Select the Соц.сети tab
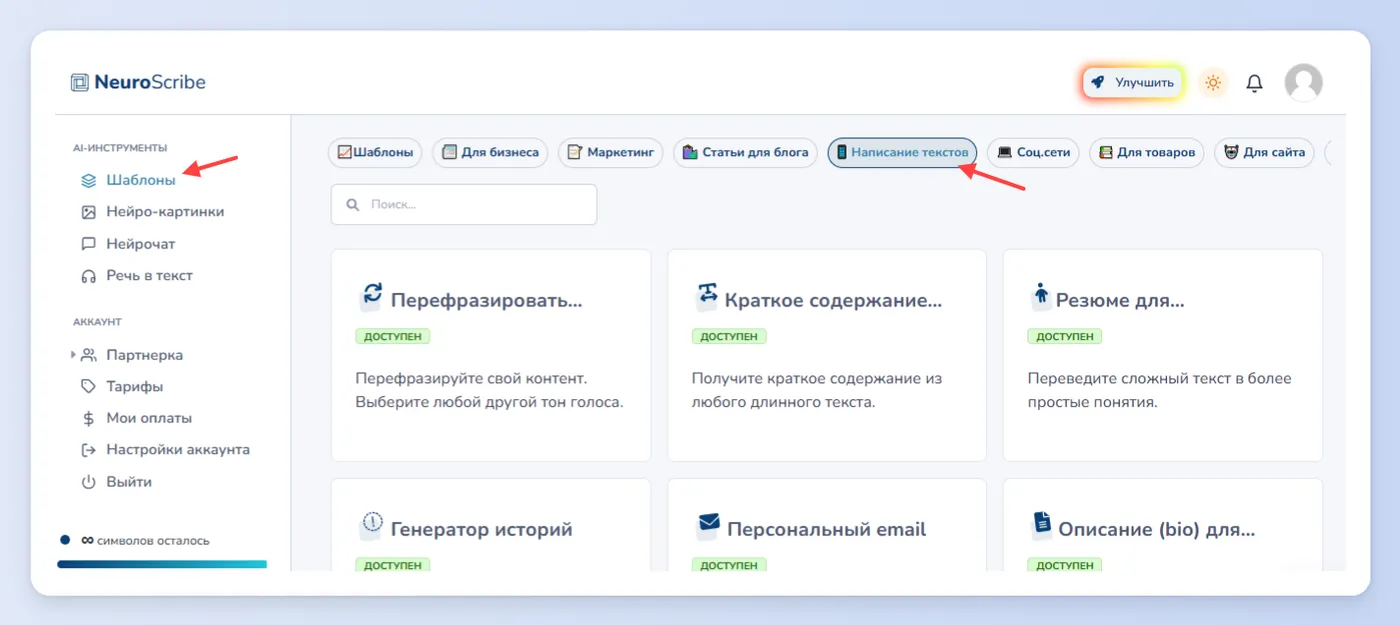This screenshot has height=625, width=1400. tap(1033, 153)
